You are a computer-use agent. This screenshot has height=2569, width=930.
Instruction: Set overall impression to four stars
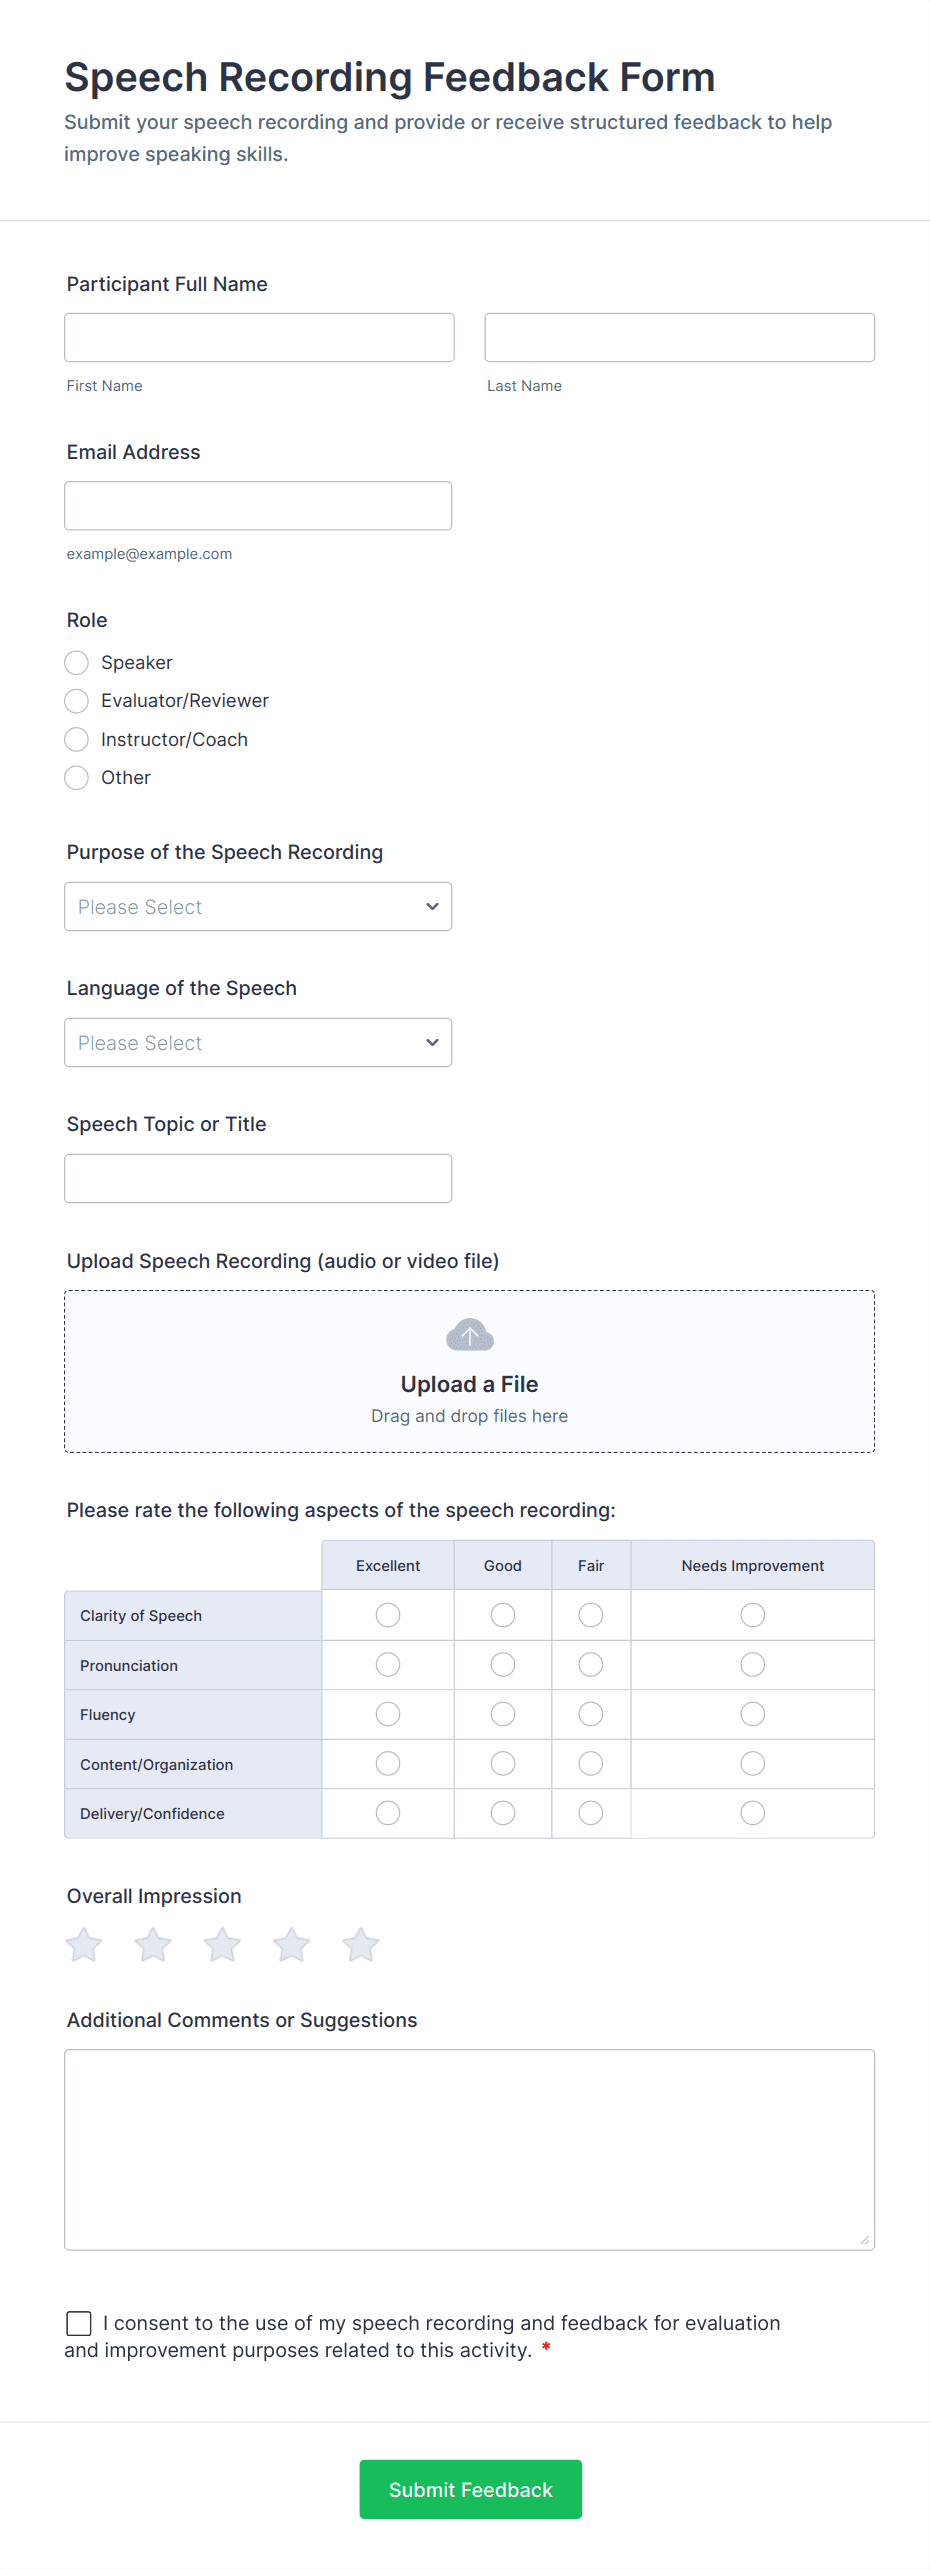(291, 1945)
